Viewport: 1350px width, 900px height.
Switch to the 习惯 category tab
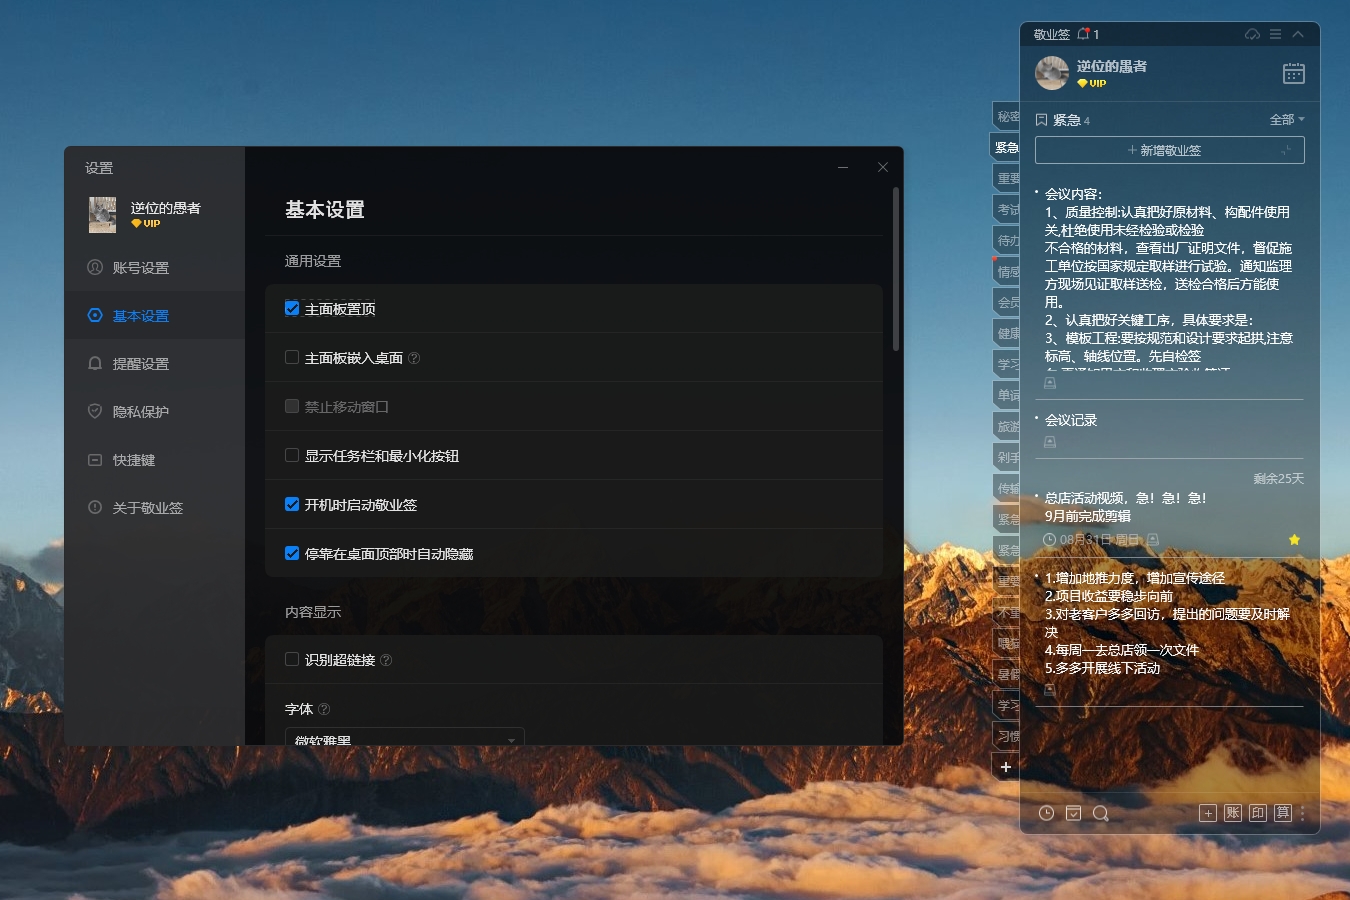pos(1007,736)
